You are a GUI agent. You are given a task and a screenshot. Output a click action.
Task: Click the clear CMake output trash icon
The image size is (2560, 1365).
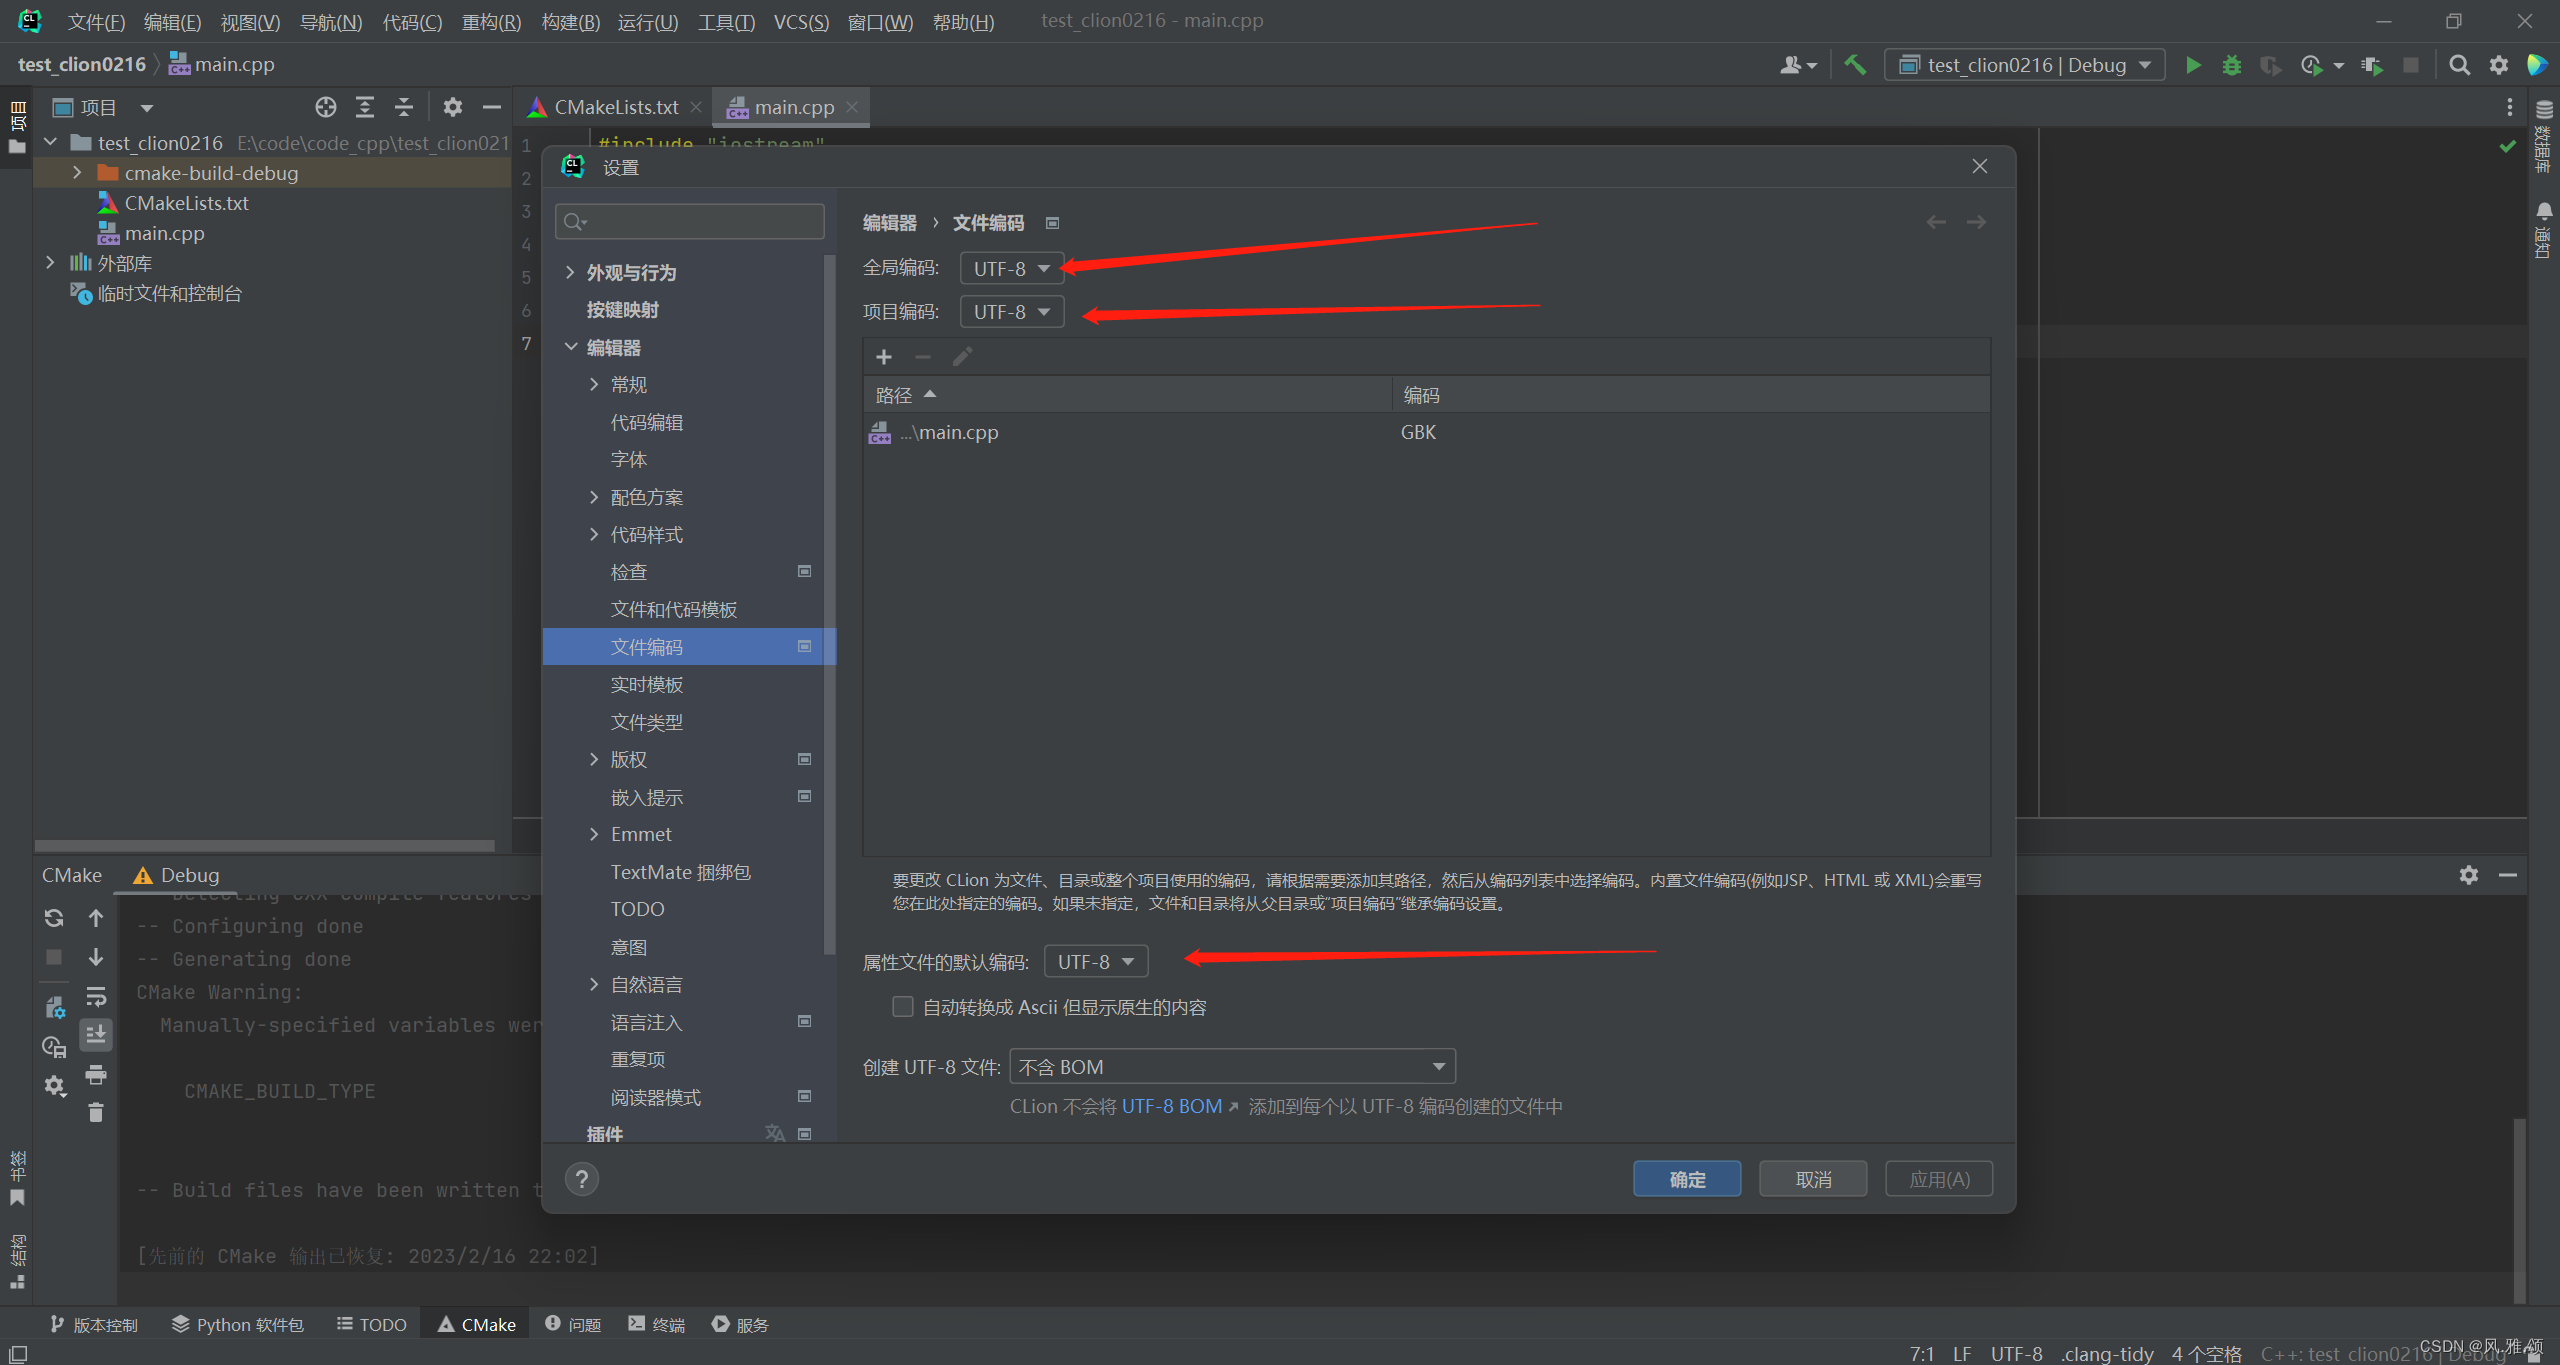[x=96, y=1113]
